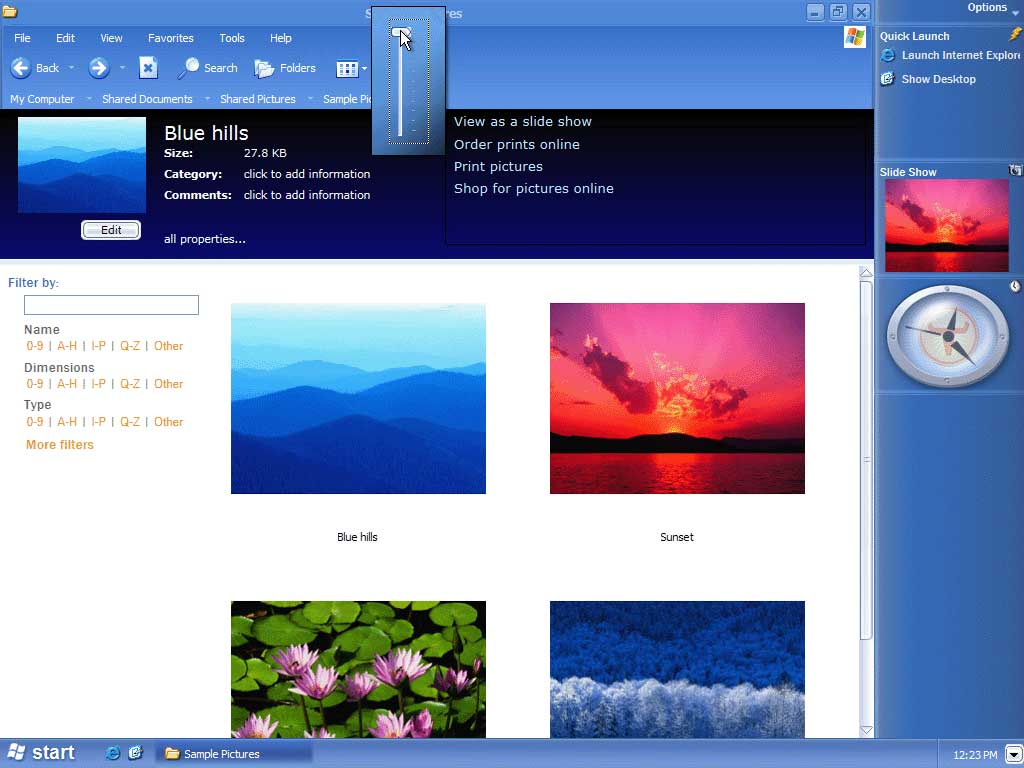This screenshot has height=768, width=1024.
Task: Open the Folders pane from the toolbar
Action: [285, 68]
